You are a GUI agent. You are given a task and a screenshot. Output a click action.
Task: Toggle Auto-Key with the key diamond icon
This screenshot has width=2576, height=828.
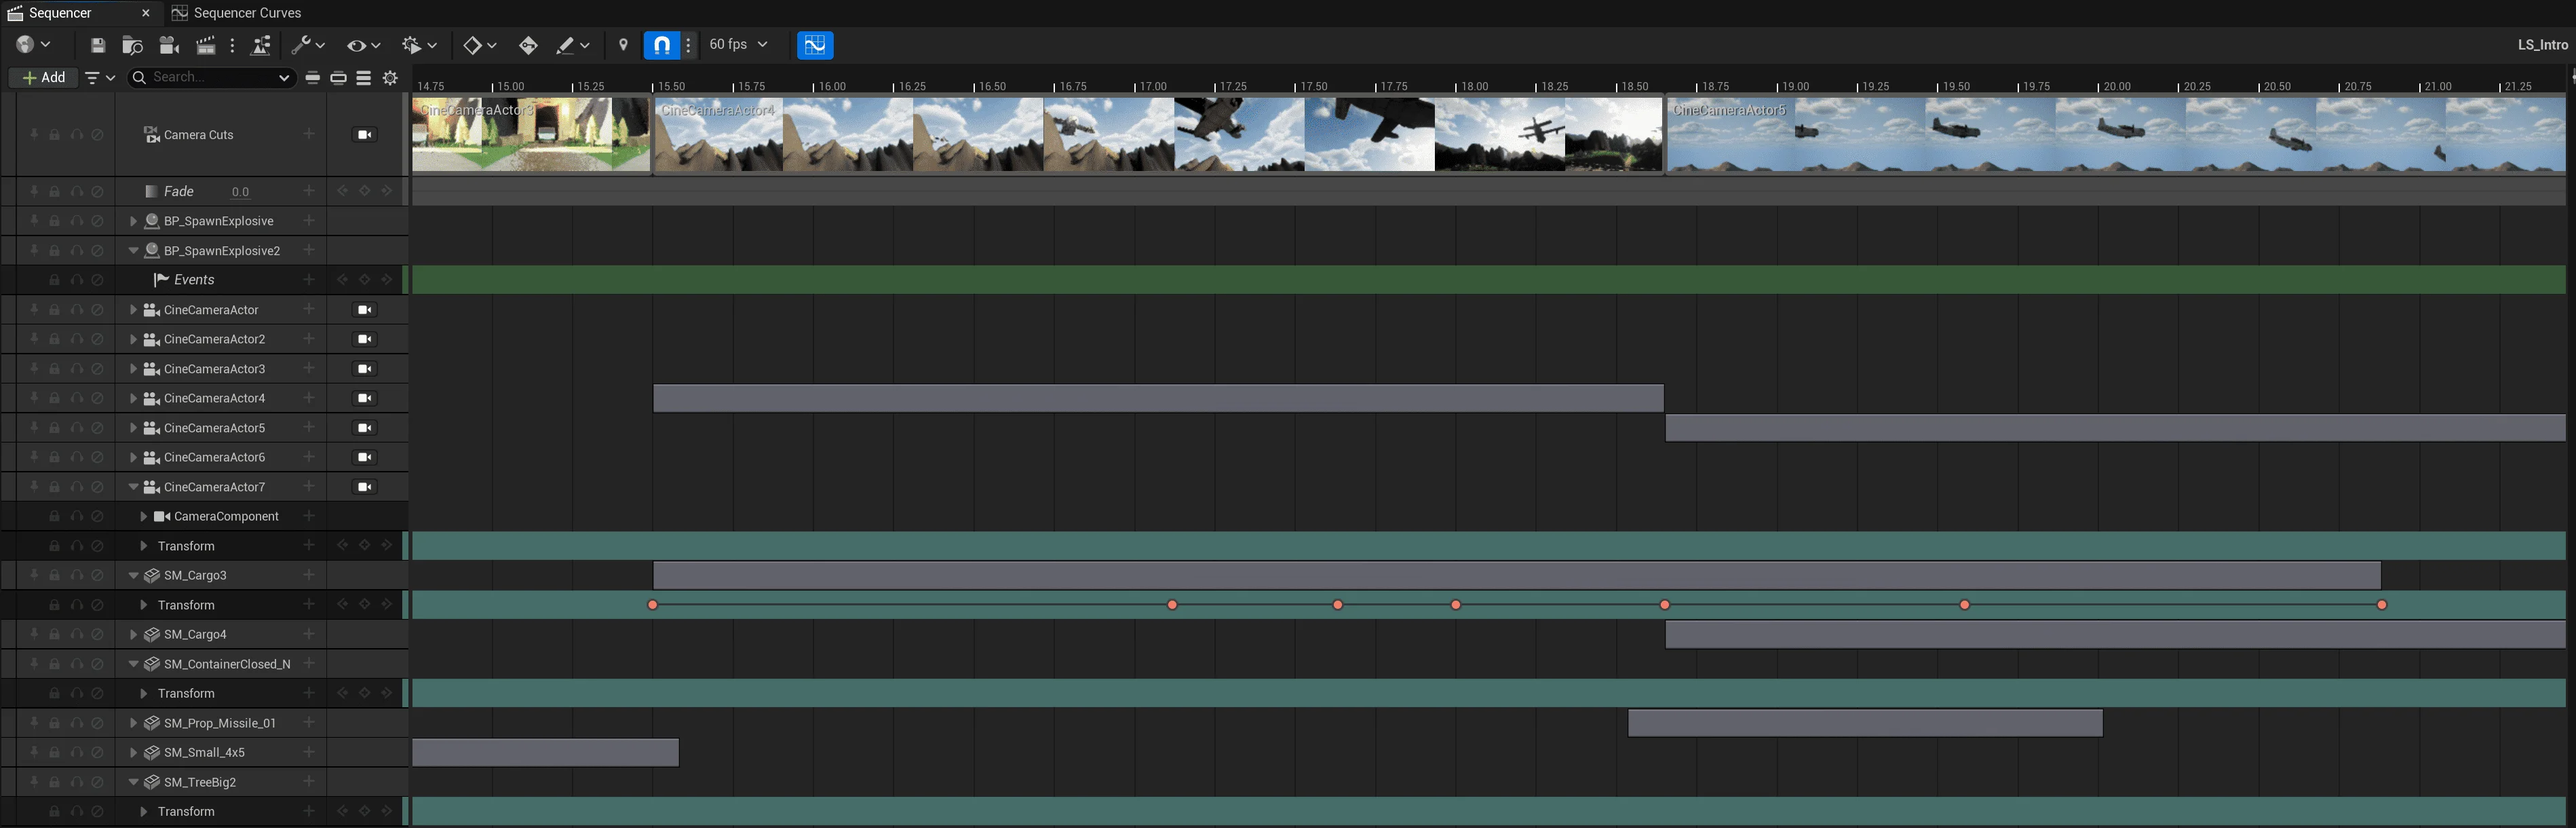tap(528, 45)
